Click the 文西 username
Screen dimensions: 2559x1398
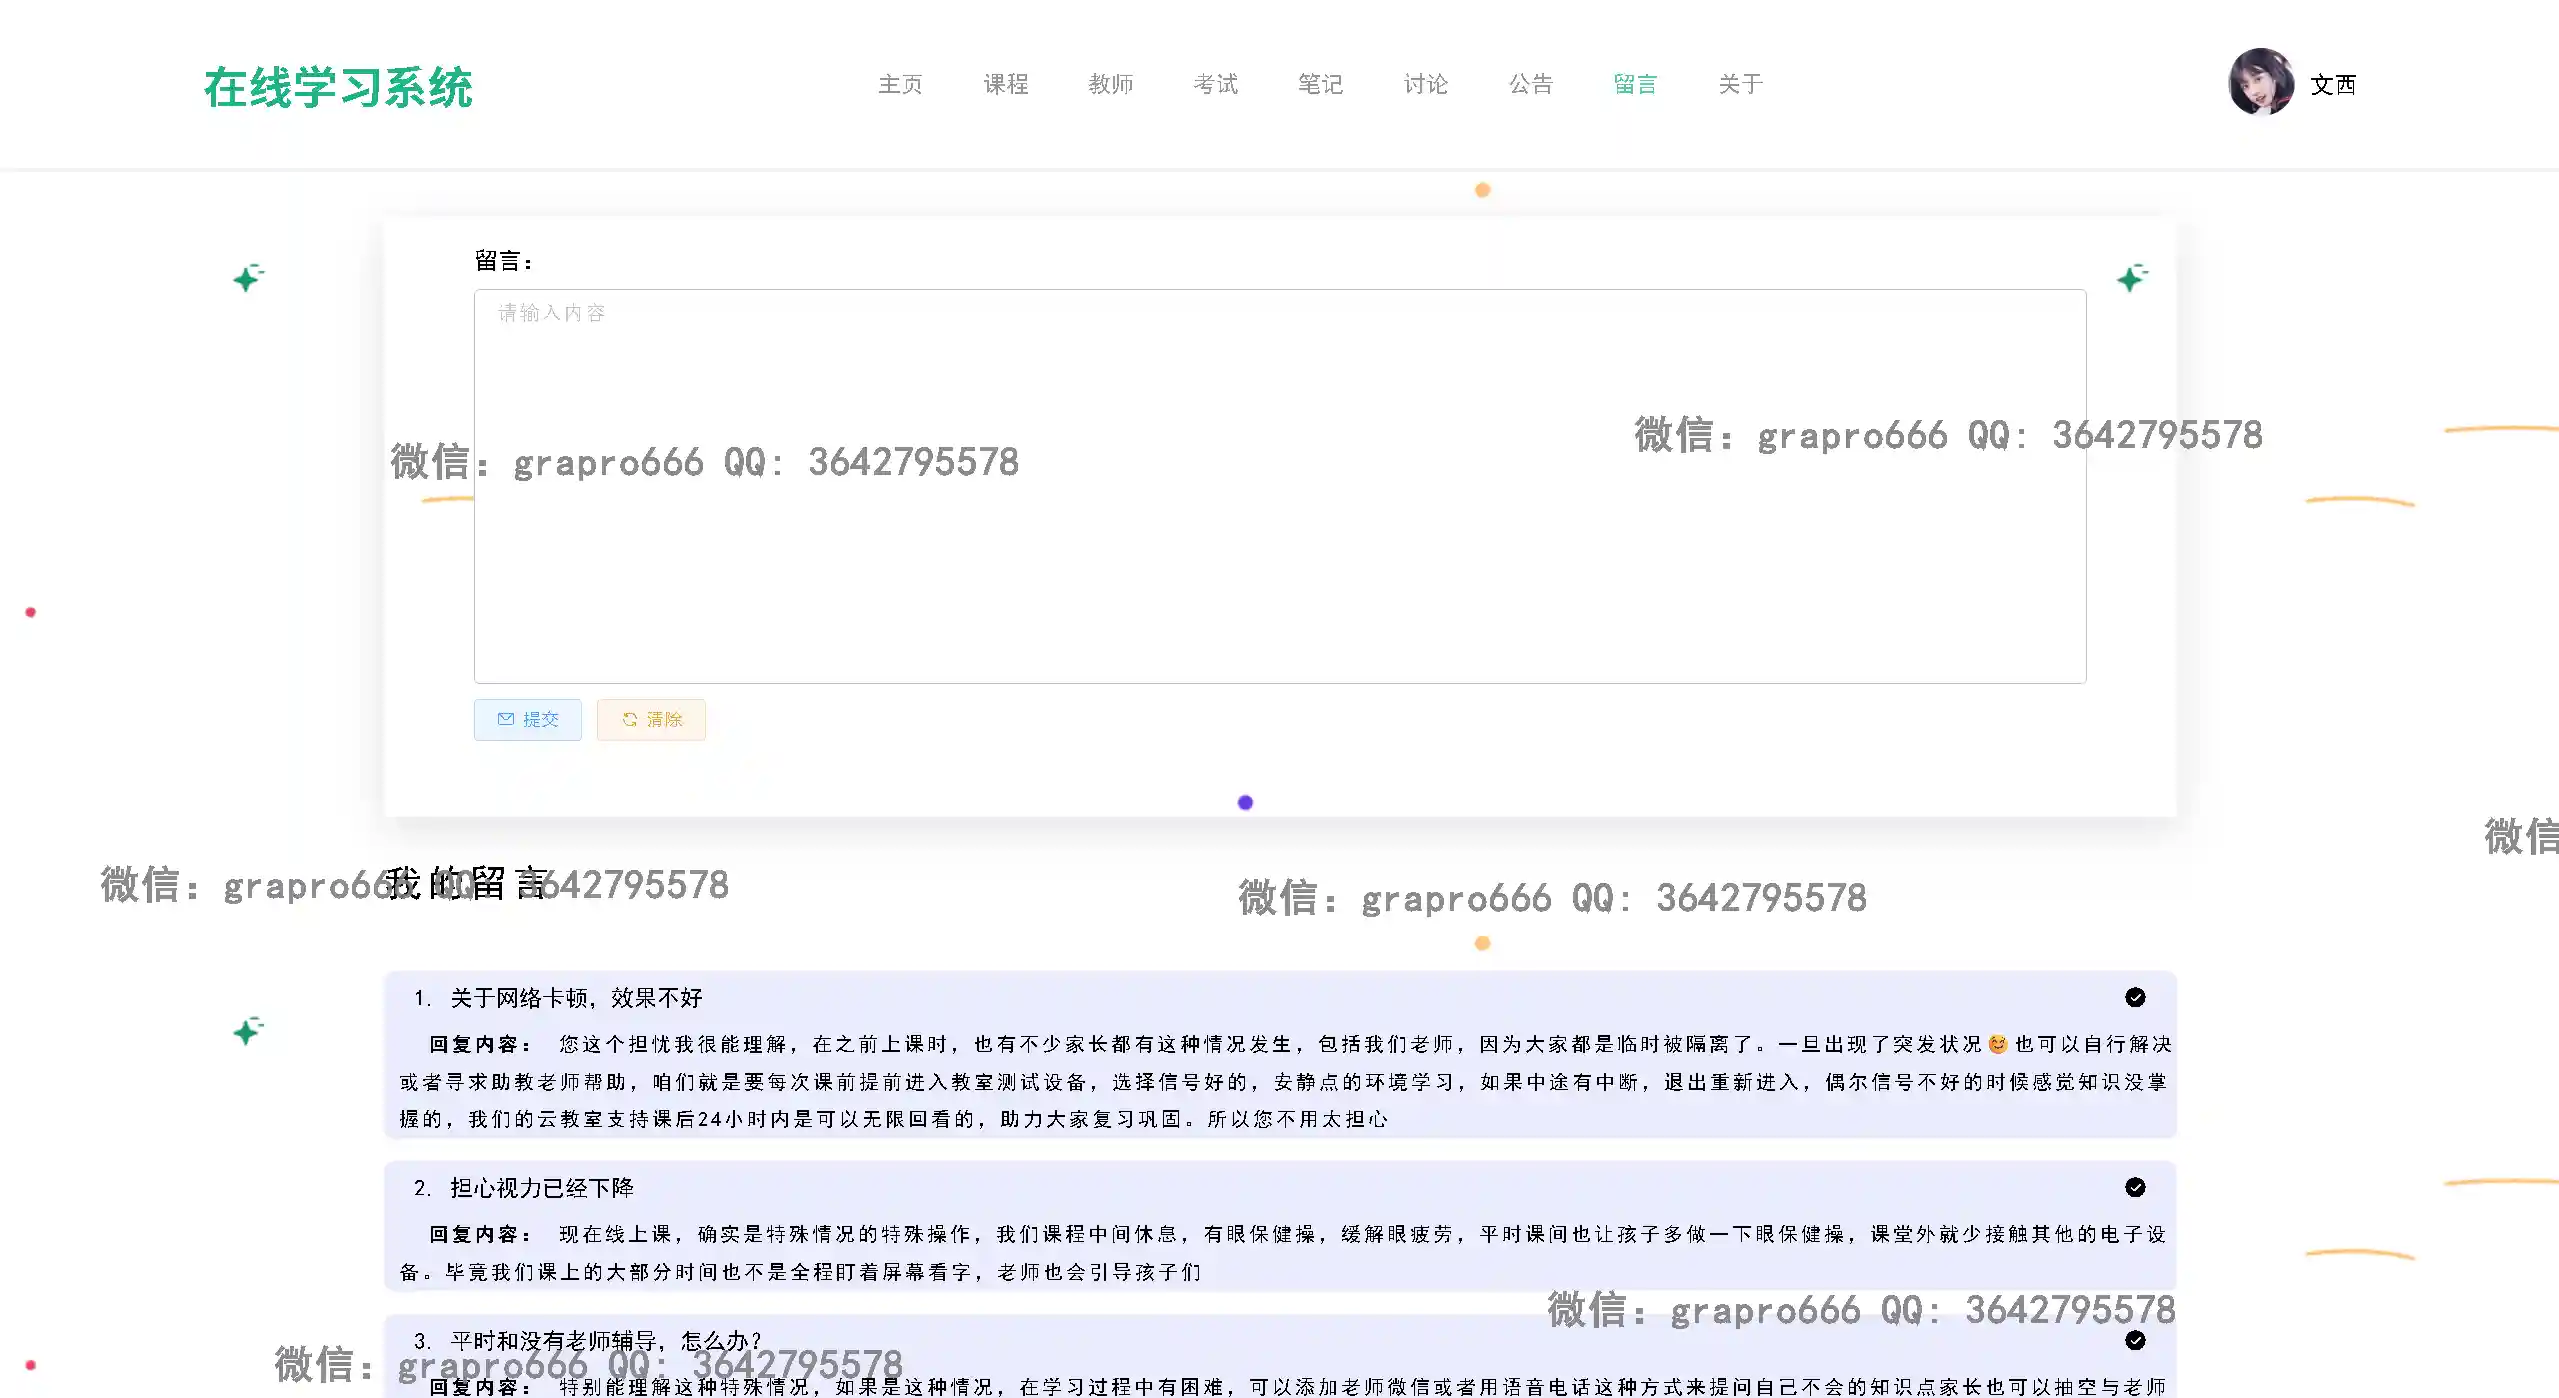click(2333, 85)
